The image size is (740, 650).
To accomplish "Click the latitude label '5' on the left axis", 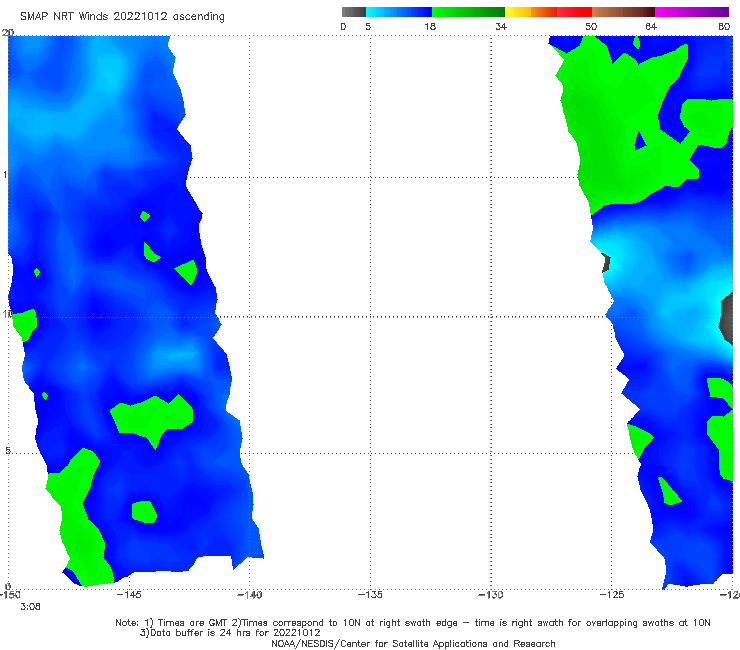I will pos(8,451).
